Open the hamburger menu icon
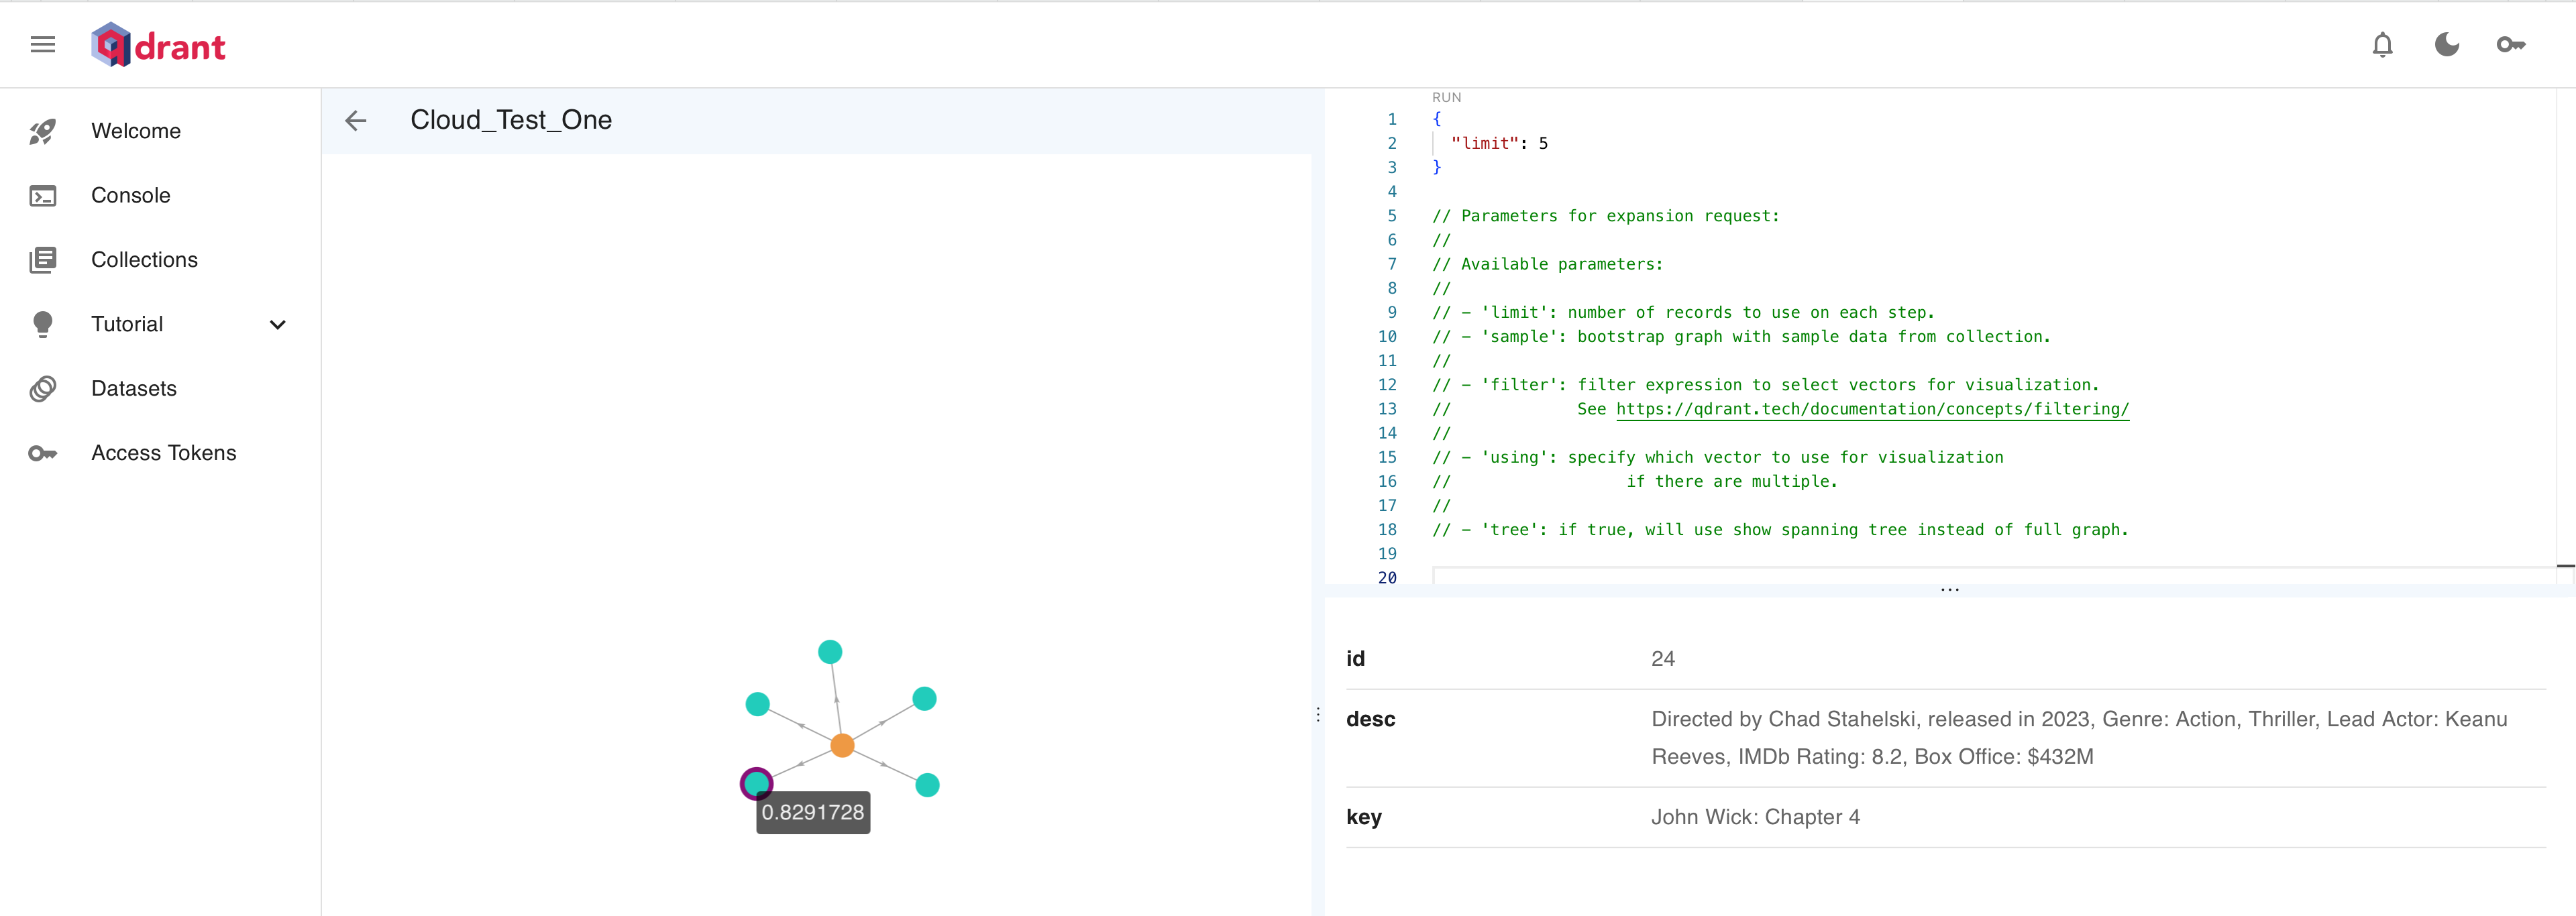The image size is (2576, 916). [42, 44]
